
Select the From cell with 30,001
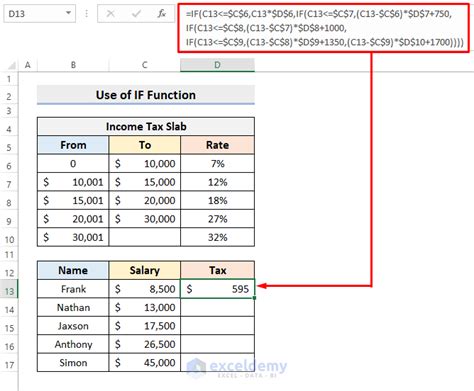tap(73, 237)
